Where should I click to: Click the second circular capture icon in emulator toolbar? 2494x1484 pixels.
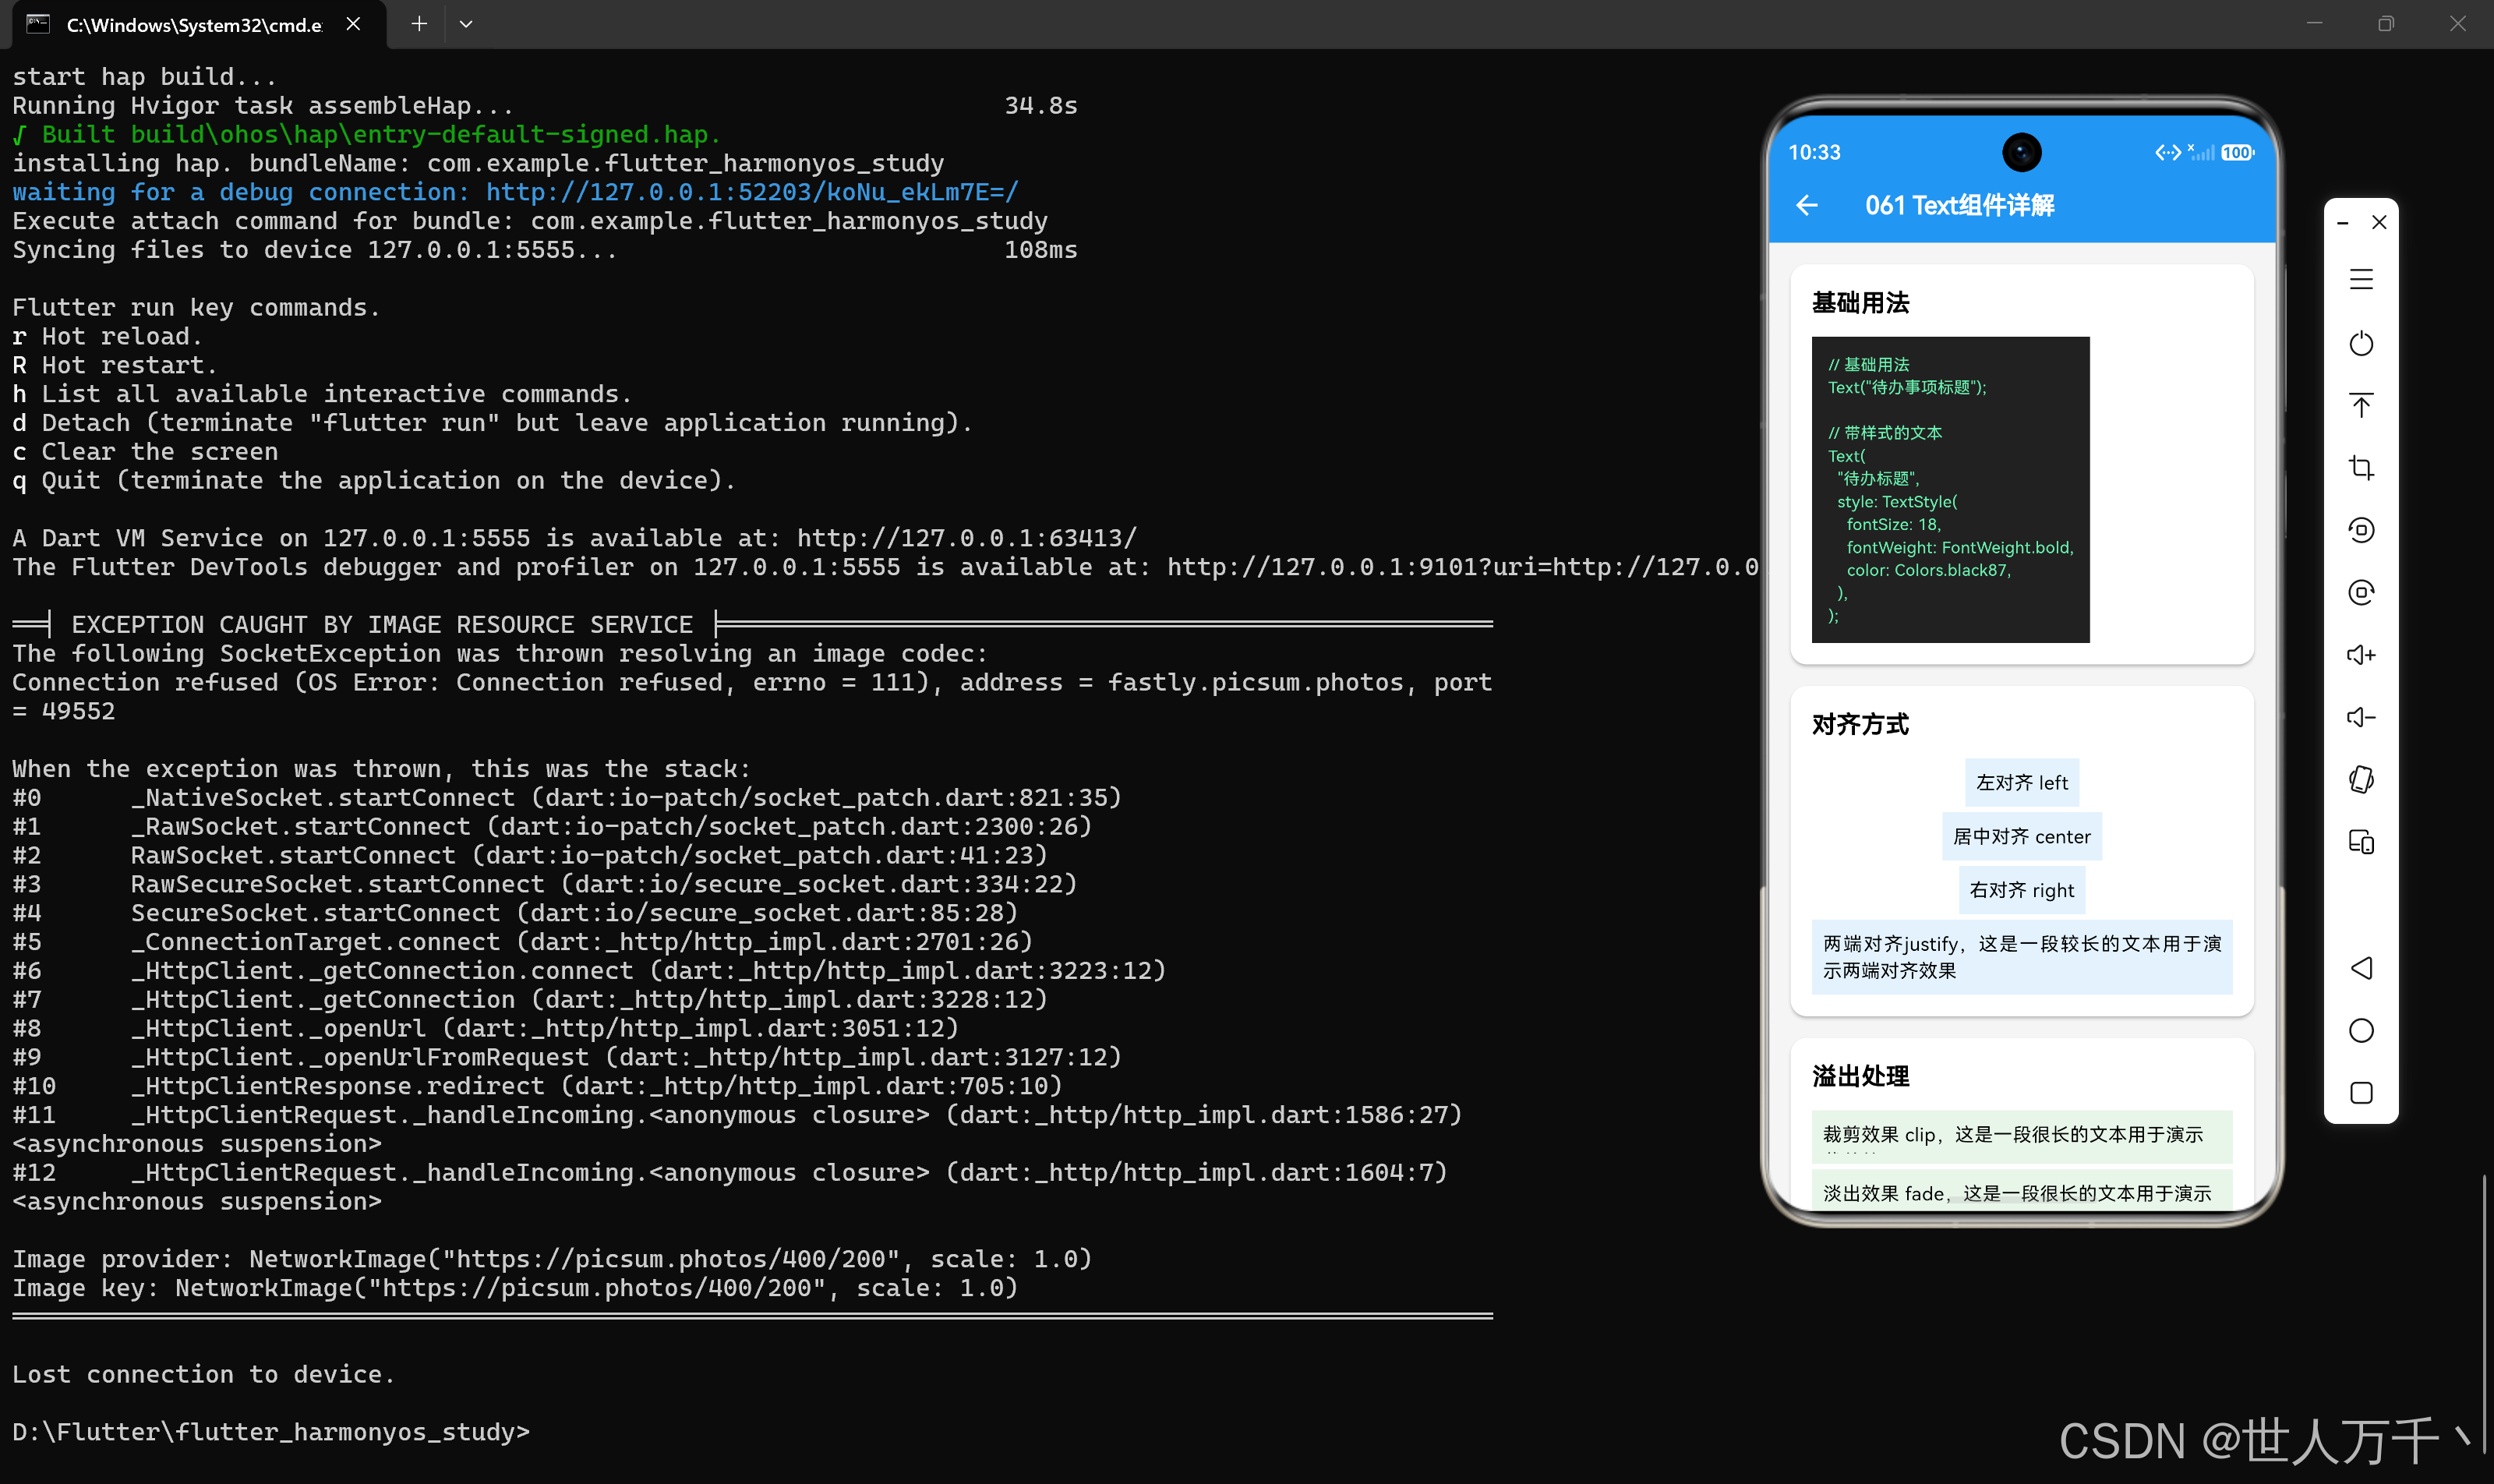[2361, 592]
